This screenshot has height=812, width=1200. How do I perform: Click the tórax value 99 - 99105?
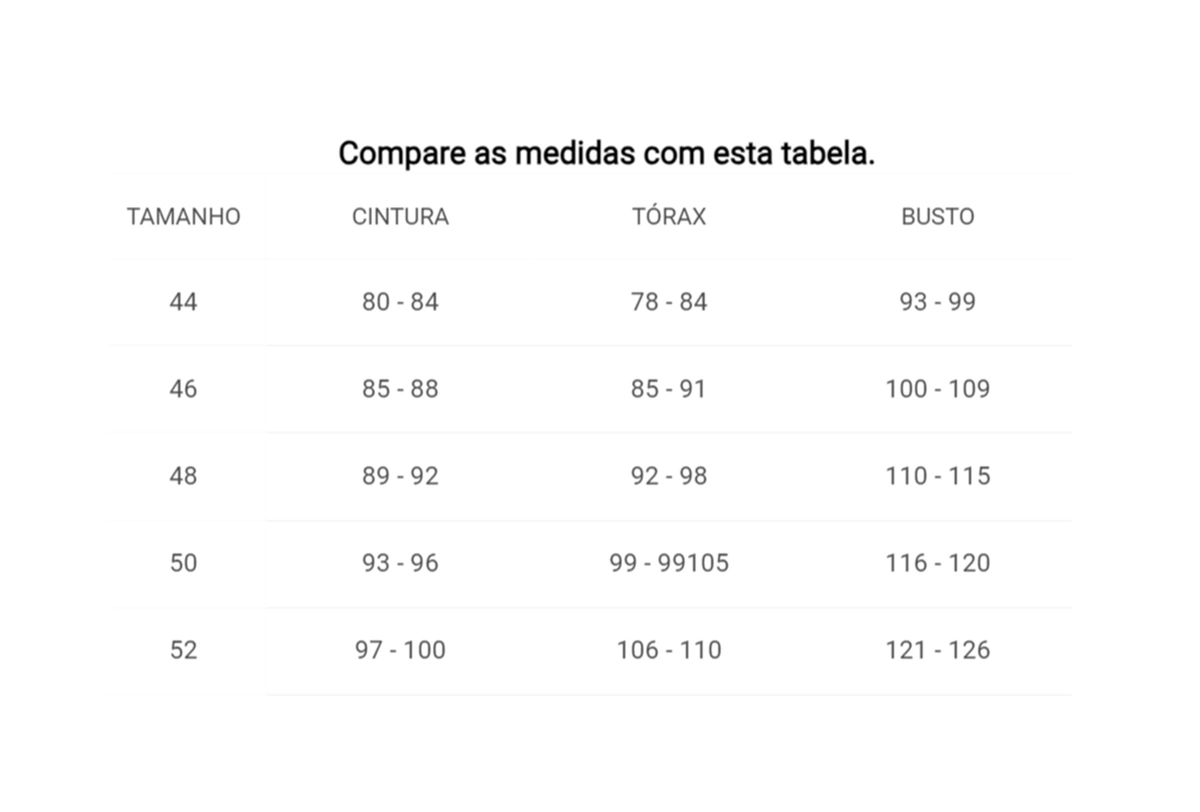click(x=669, y=563)
